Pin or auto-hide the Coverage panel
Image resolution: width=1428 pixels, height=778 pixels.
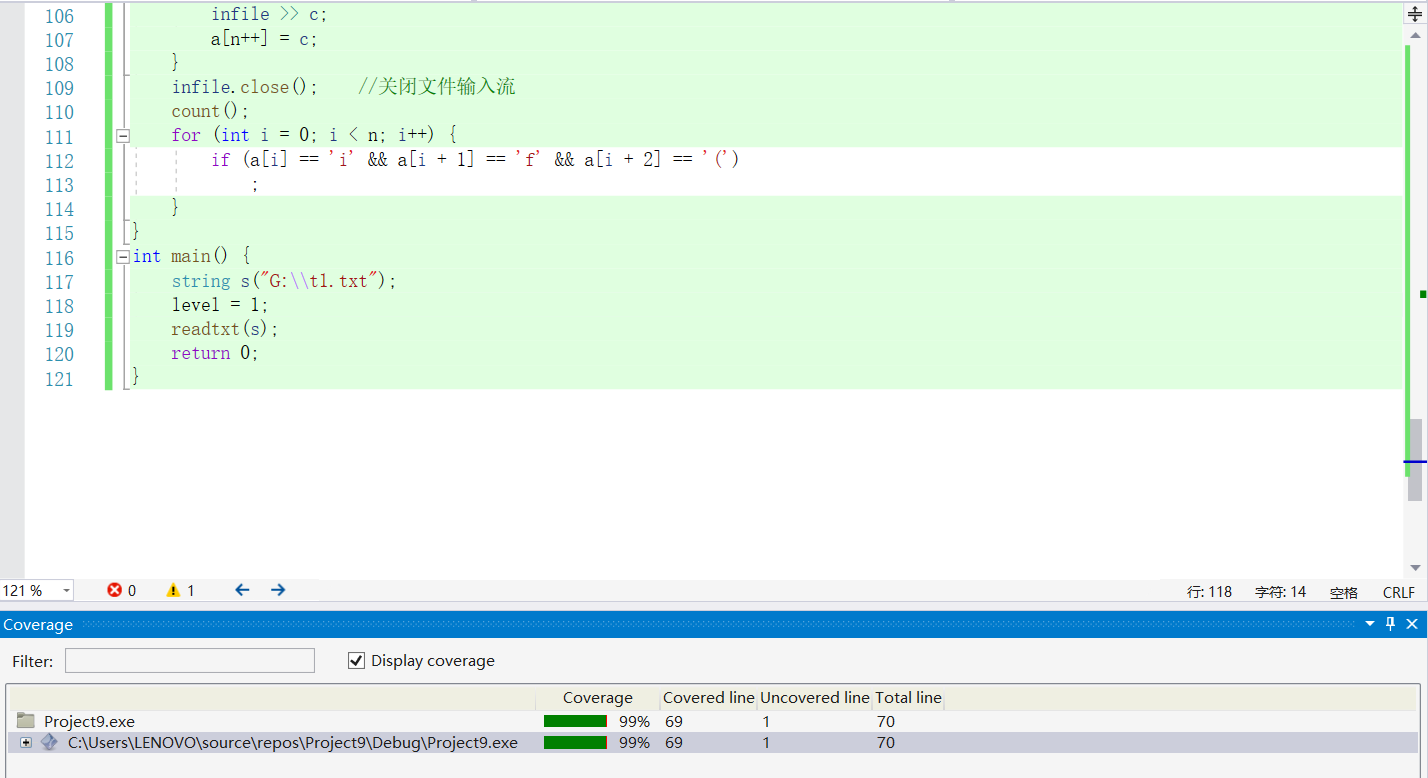pyautogui.click(x=1391, y=624)
